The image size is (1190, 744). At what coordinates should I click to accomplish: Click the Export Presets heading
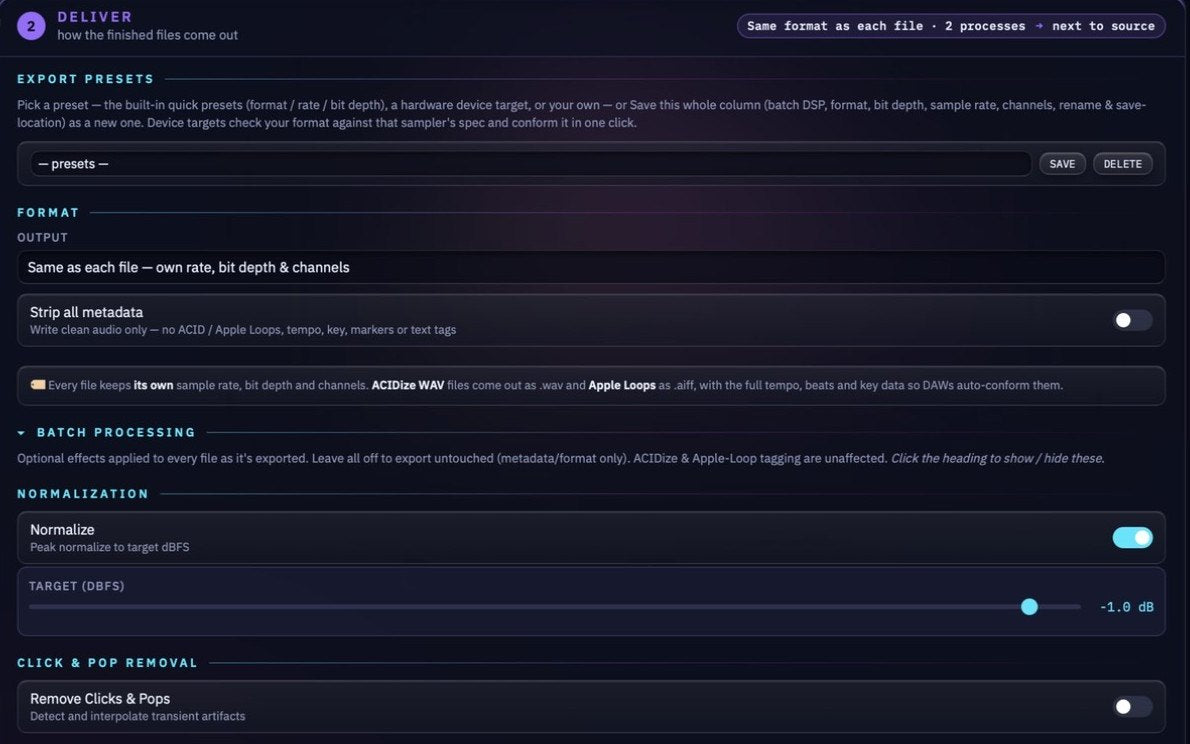point(85,79)
